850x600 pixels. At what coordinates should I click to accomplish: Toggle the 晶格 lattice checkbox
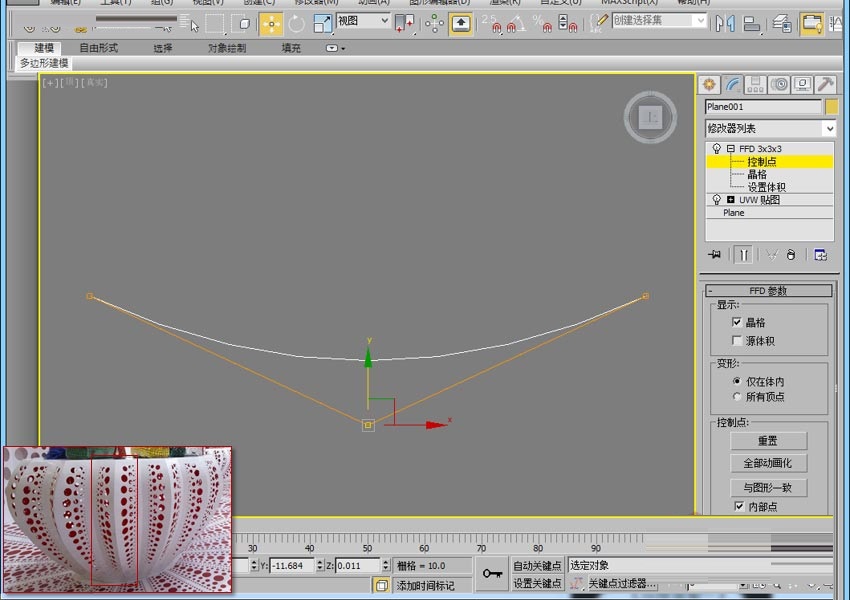737,322
